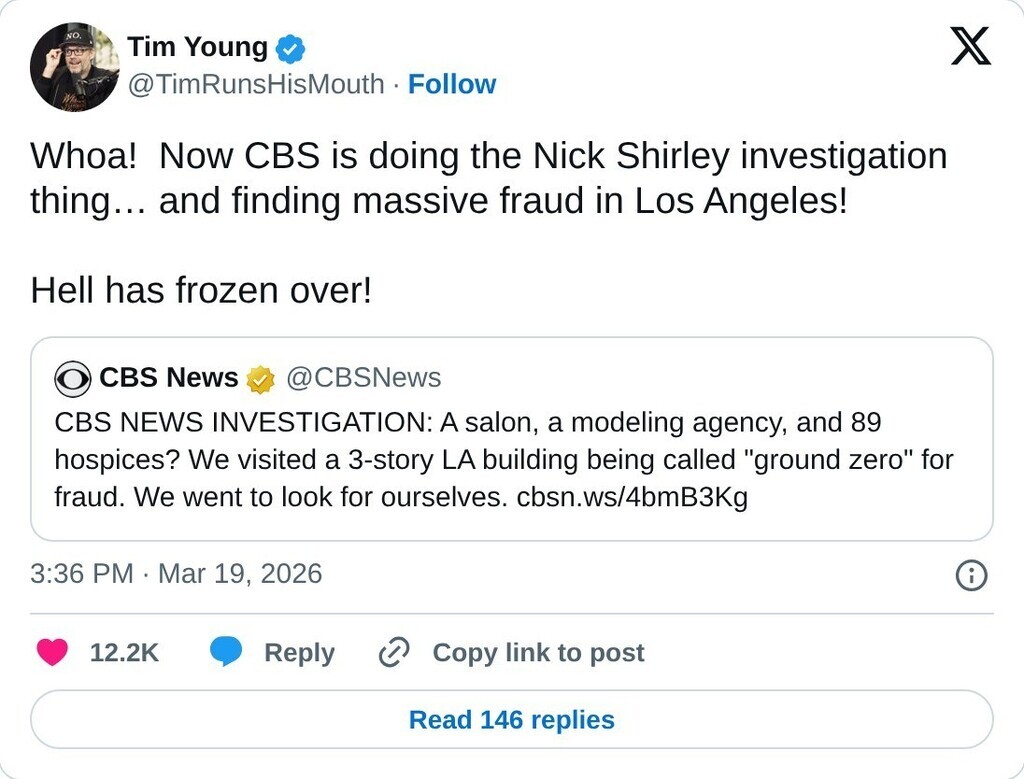The height and width of the screenshot is (779, 1024).
Task: Click the X logo icon
Action: (x=970, y=46)
